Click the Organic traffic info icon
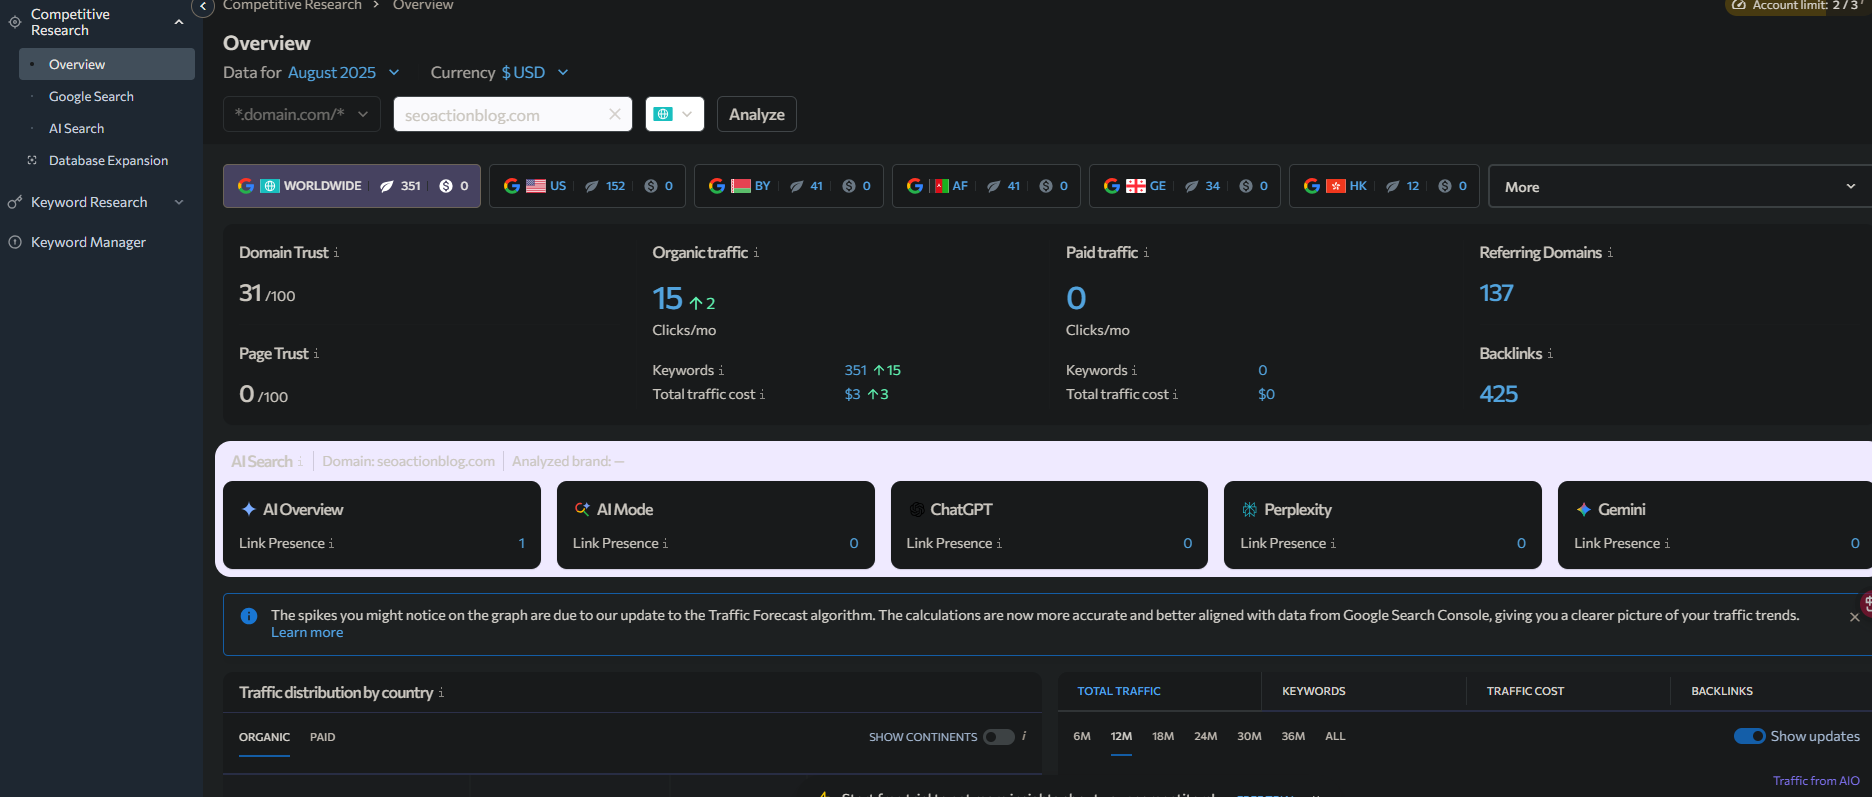This screenshot has width=1872, height=797. tap(756, 253)
